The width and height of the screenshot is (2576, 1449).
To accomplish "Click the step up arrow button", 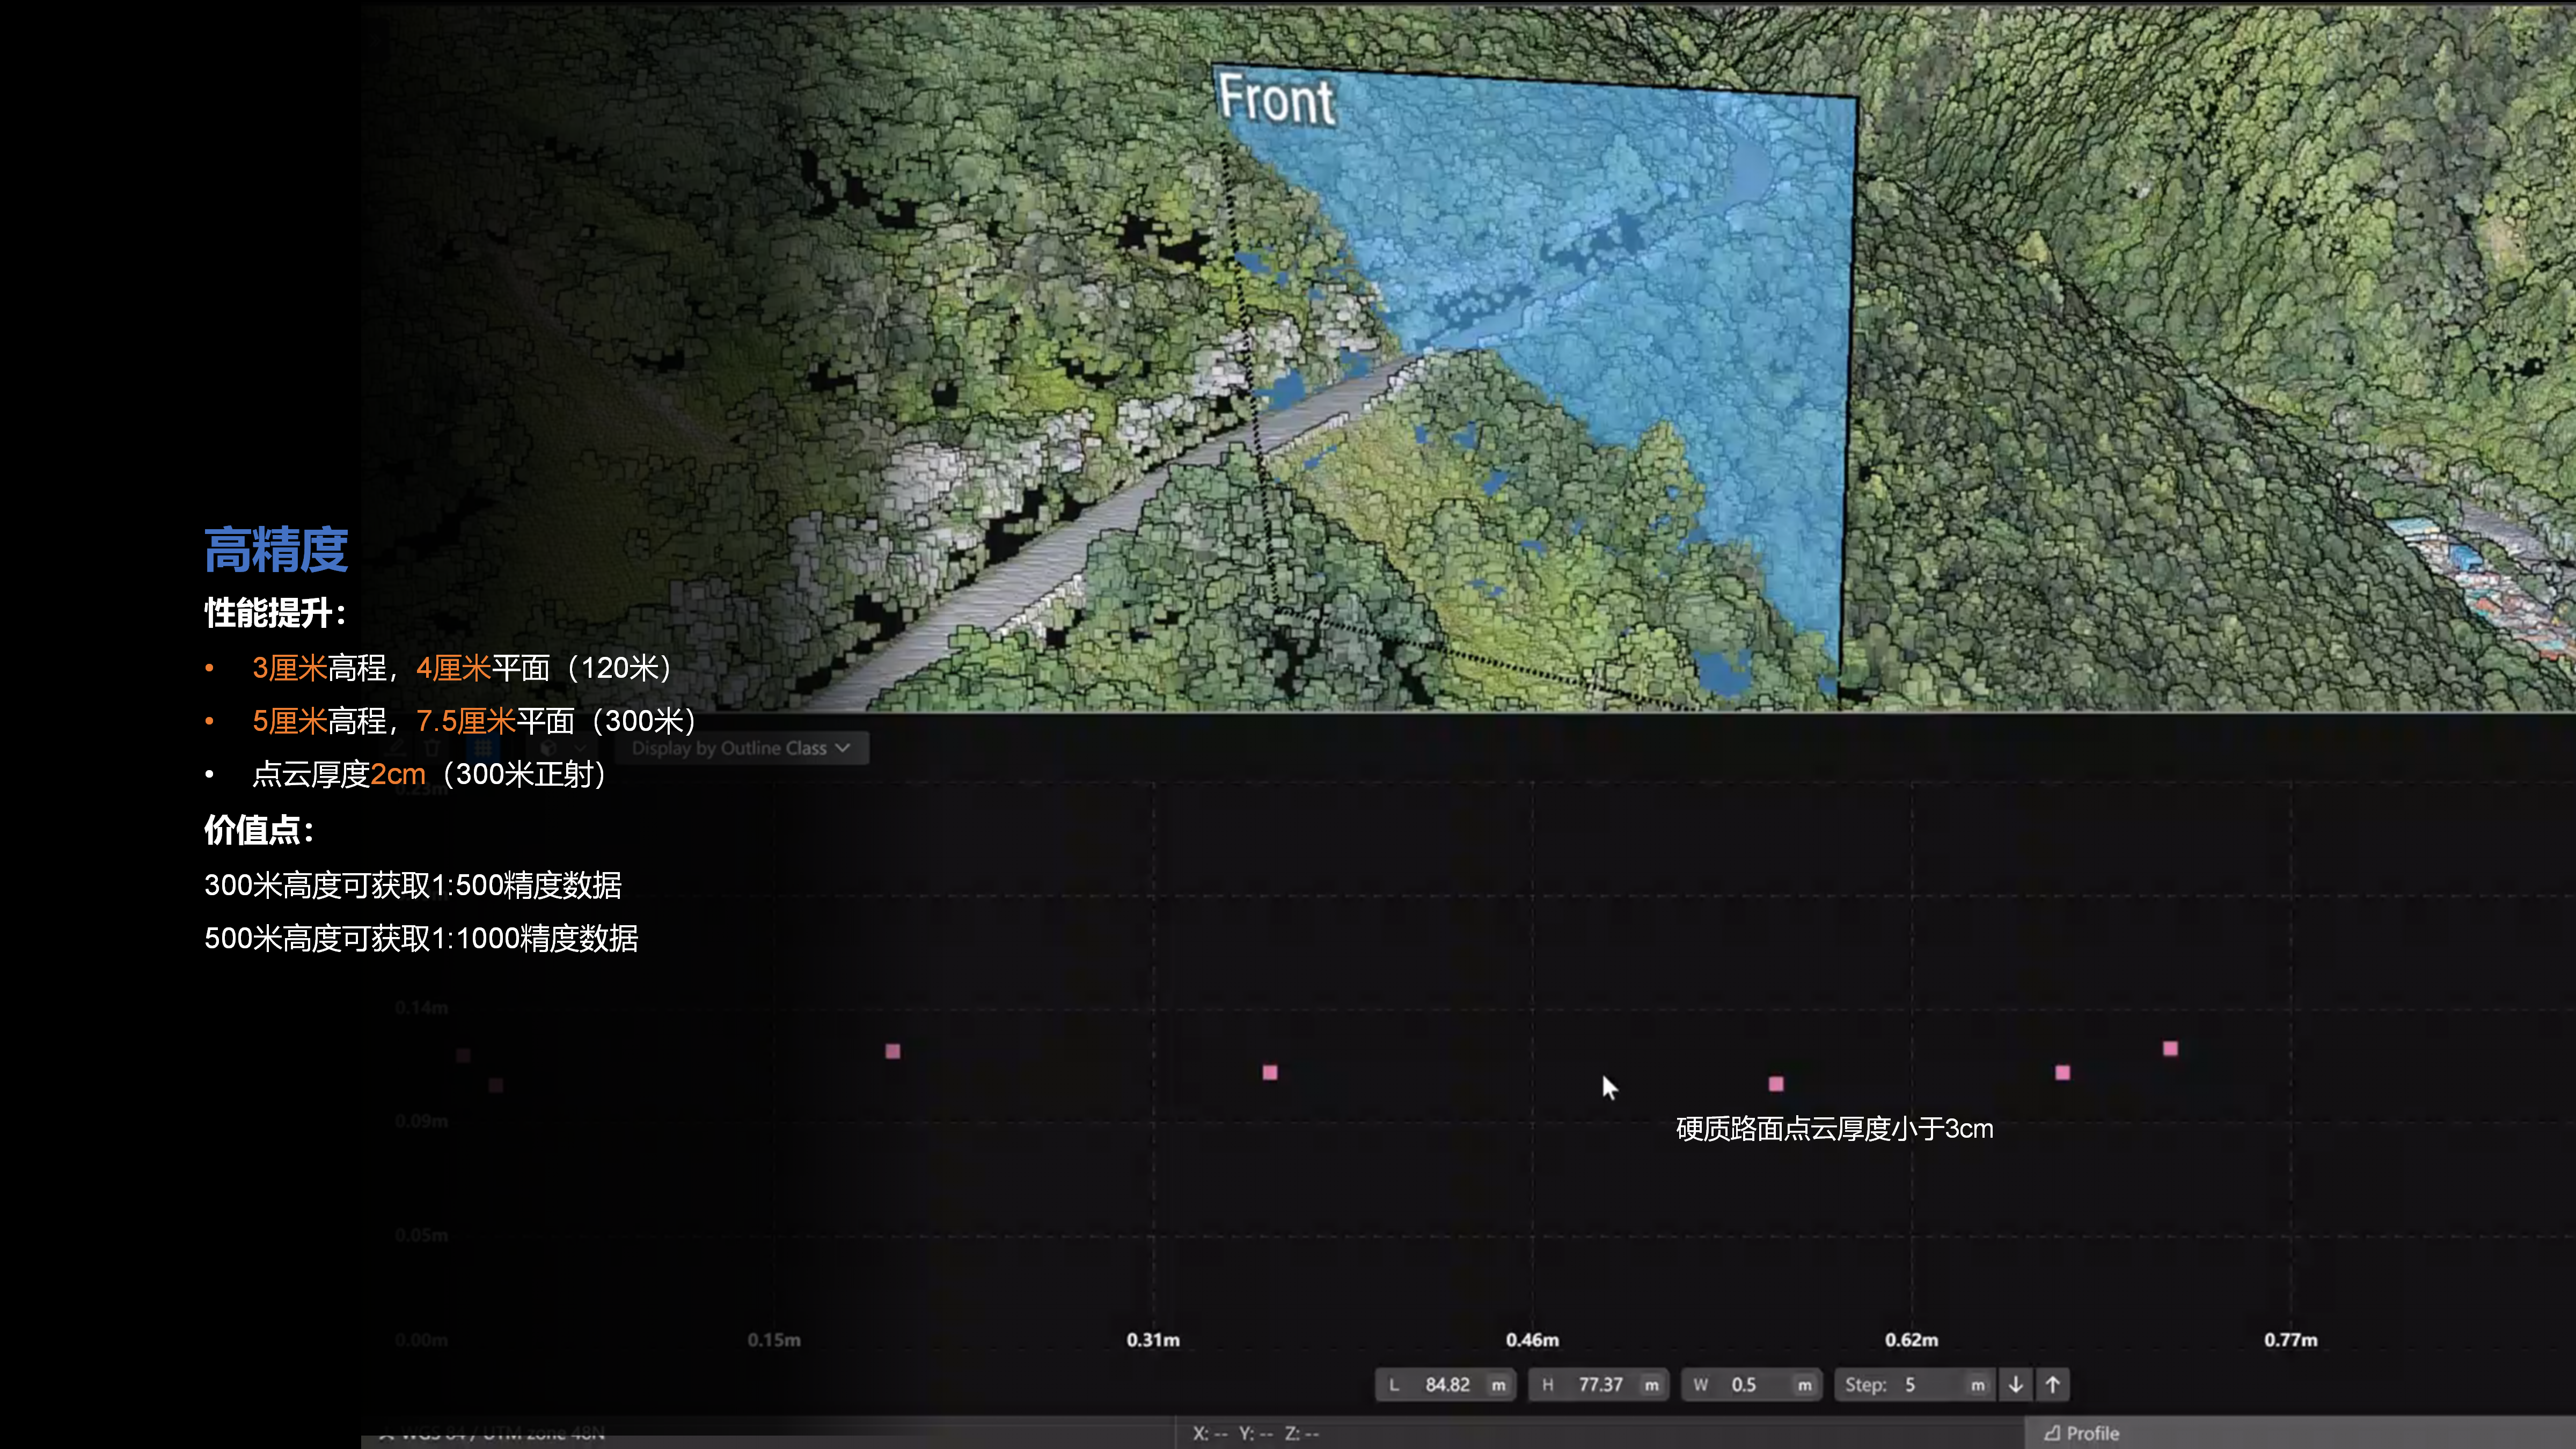I will (2053, 1384).
